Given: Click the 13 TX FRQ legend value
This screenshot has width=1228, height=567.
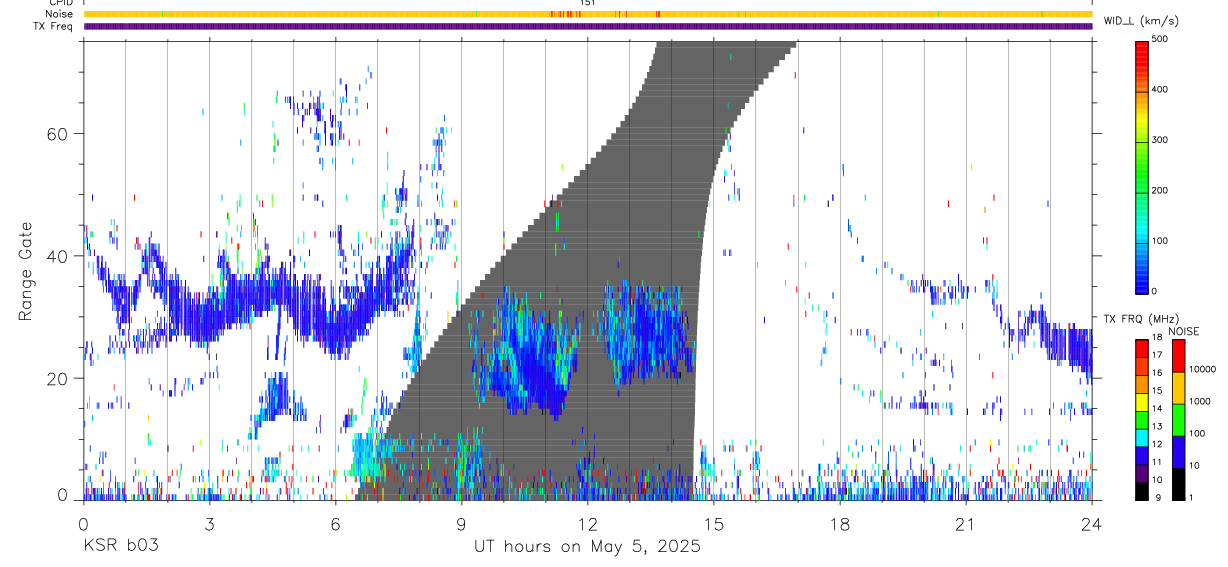Looking at the screenshot, I should pos(1157,426).
